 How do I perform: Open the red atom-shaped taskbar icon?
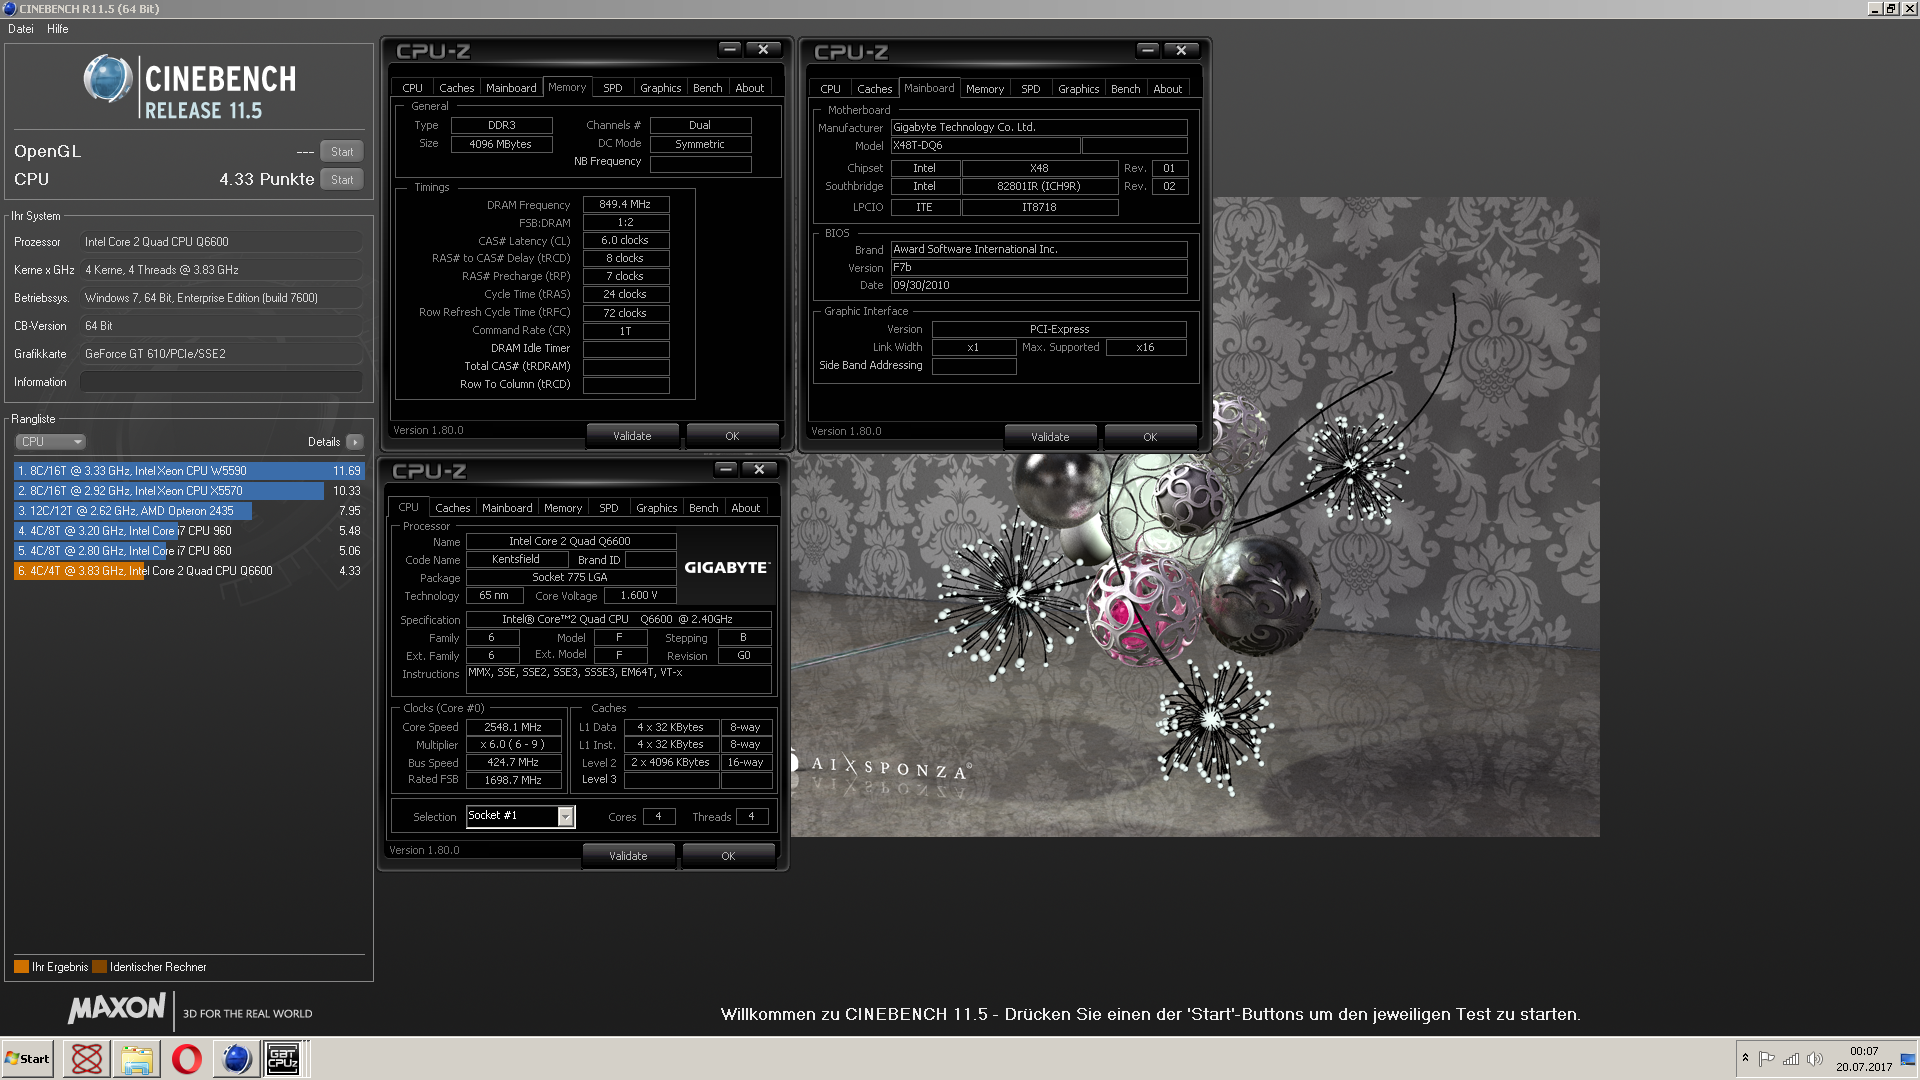[87, 1058]
